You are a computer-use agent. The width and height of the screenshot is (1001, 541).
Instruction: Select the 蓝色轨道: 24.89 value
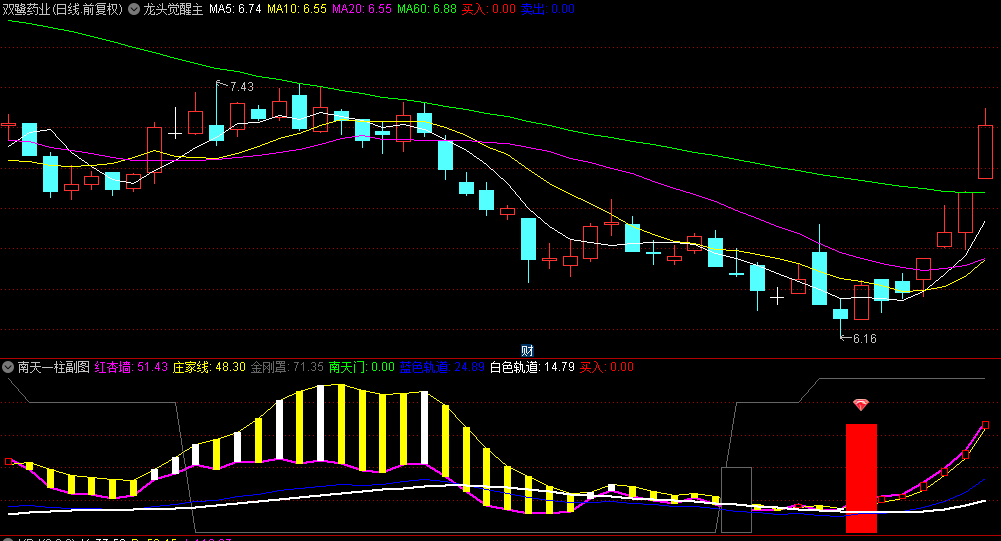[x=442, y=367]
